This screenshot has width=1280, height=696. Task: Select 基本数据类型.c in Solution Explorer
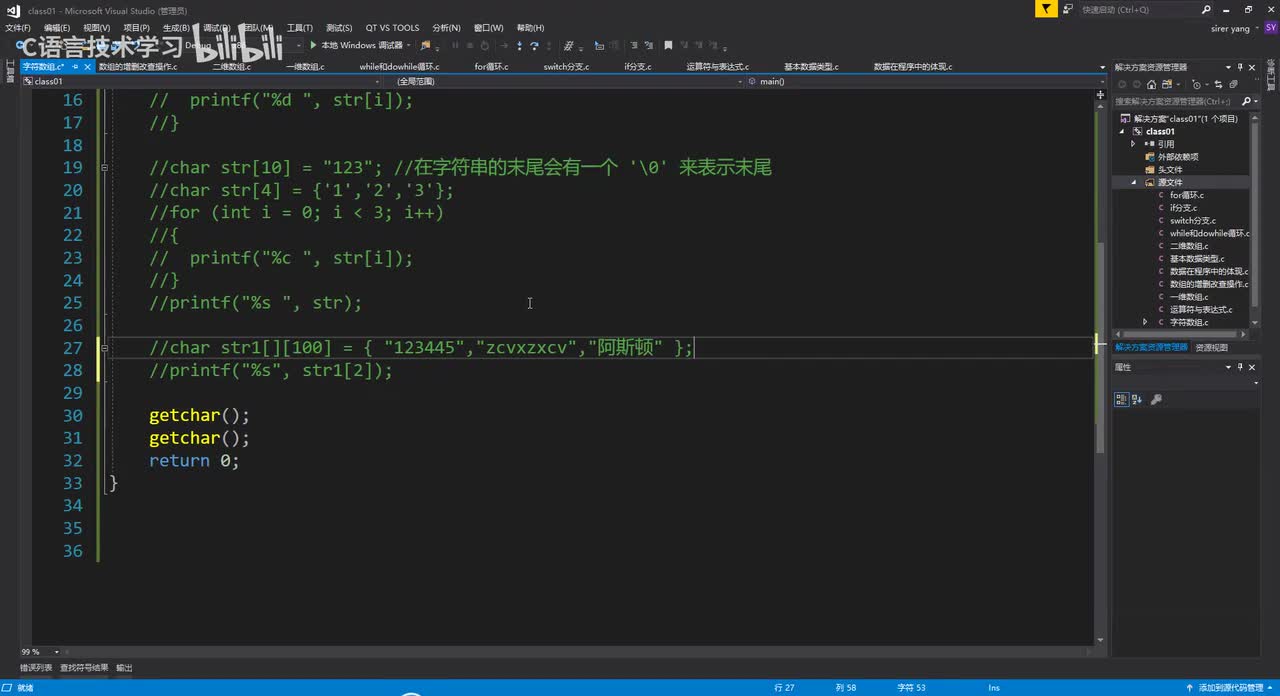click(x=1197, y=258)
